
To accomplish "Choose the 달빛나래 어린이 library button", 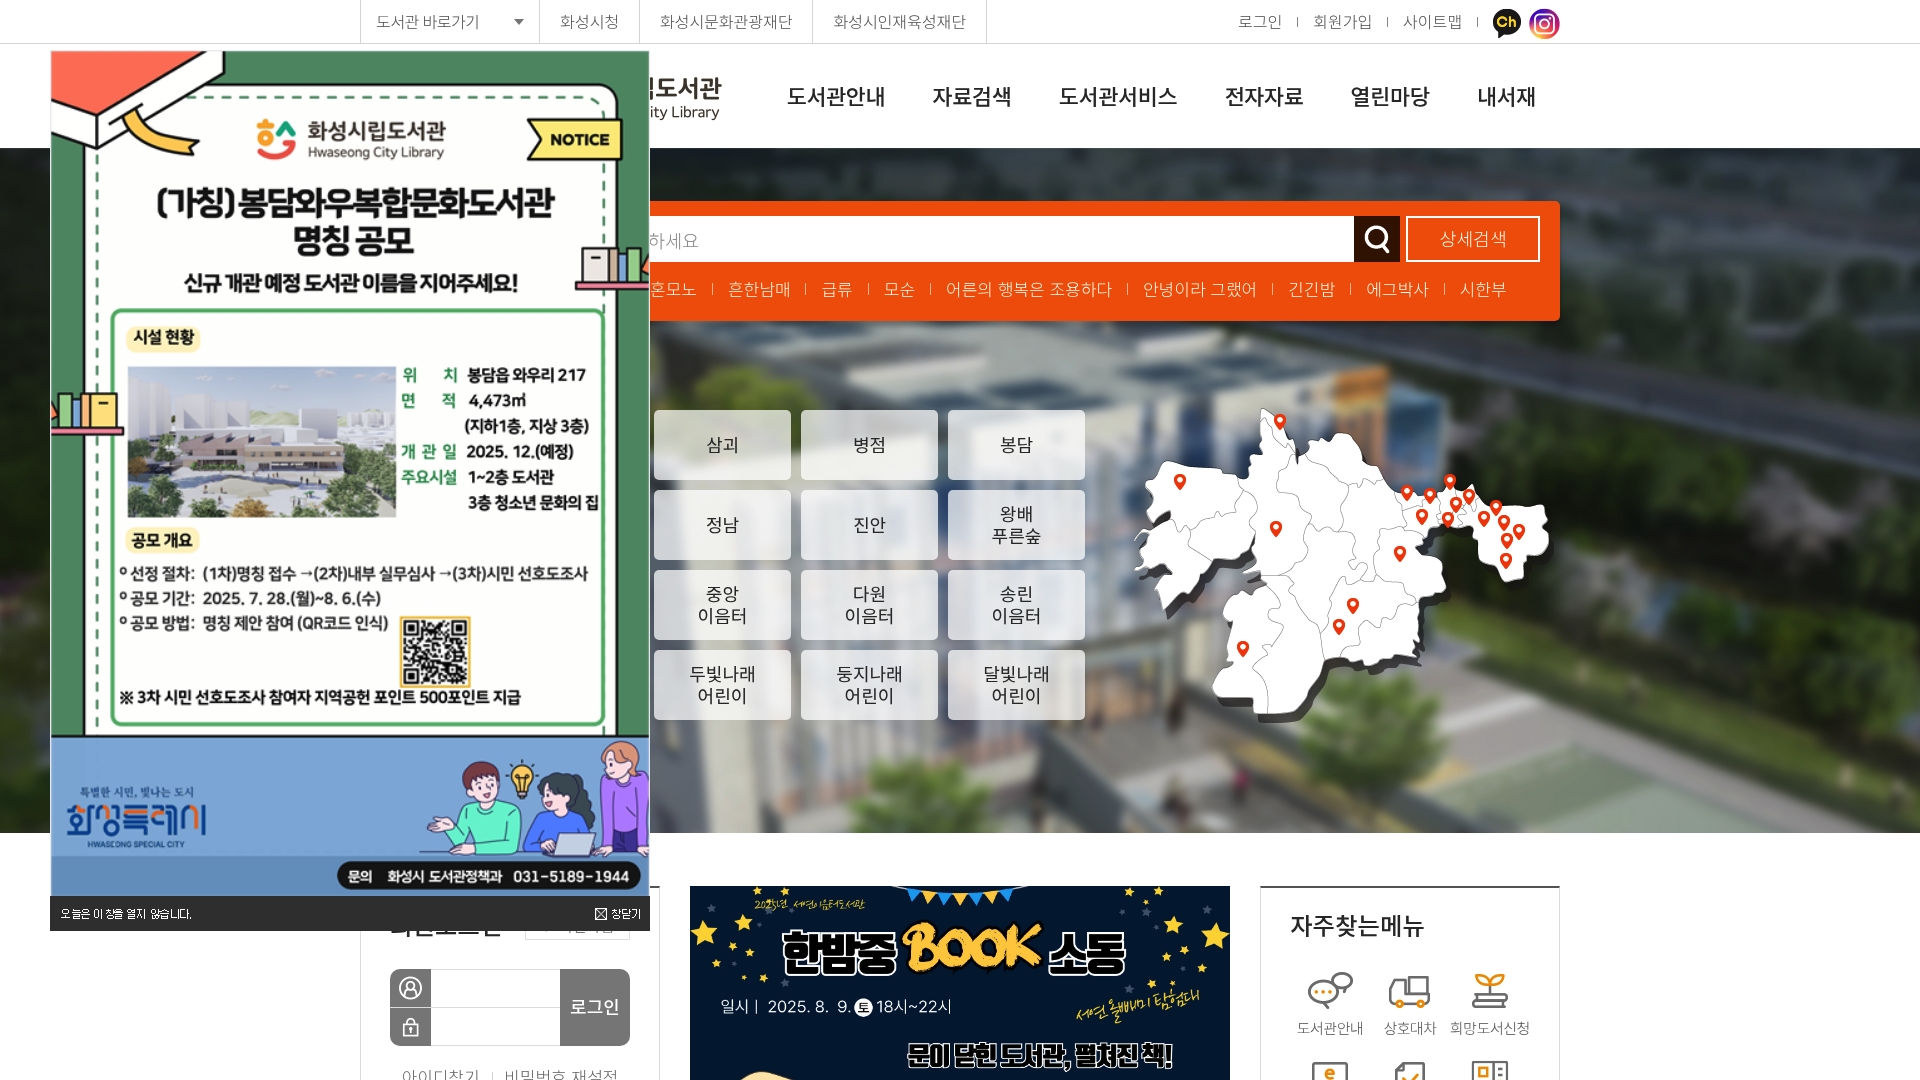I will click(x=1016, y=685).
